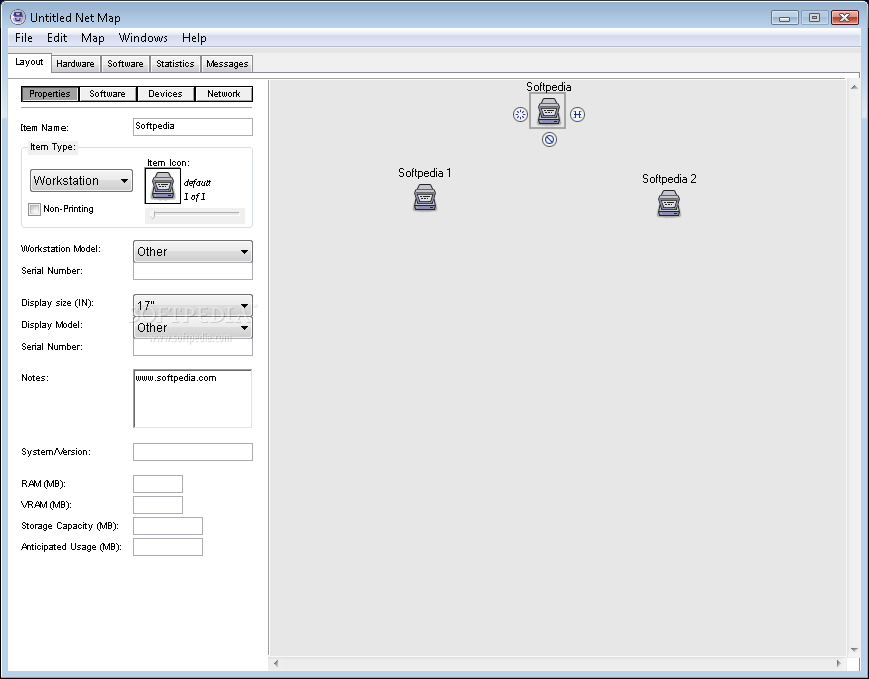Screen dimensions: 869x679
Task: Click the Notes text area
Action: 192,399
